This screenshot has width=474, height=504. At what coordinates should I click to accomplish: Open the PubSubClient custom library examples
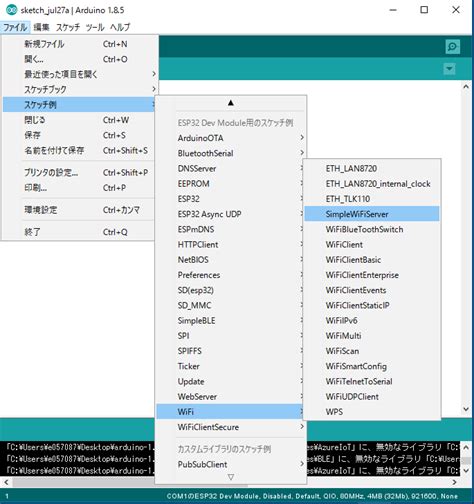[231, 464]
